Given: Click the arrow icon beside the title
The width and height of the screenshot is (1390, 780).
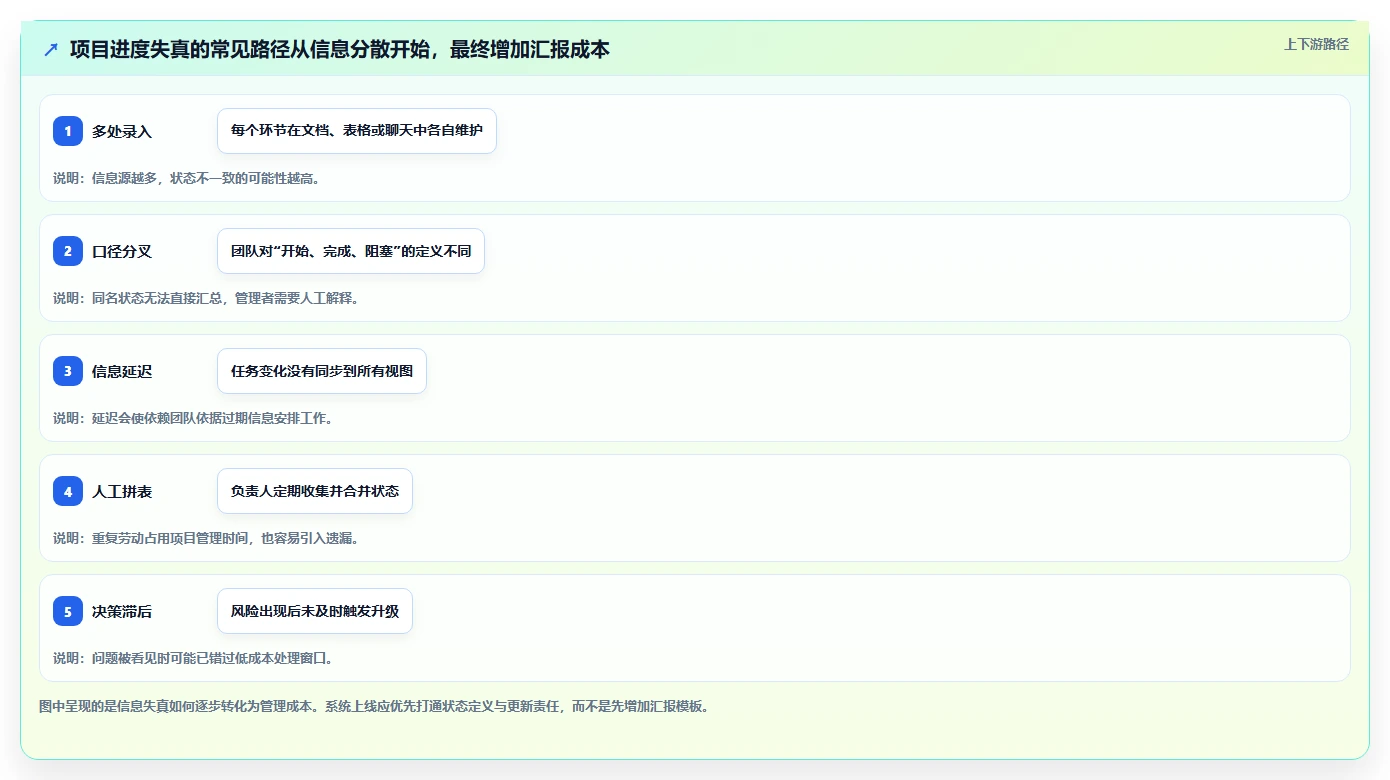Looking at the screenshot, I should 51,49.
